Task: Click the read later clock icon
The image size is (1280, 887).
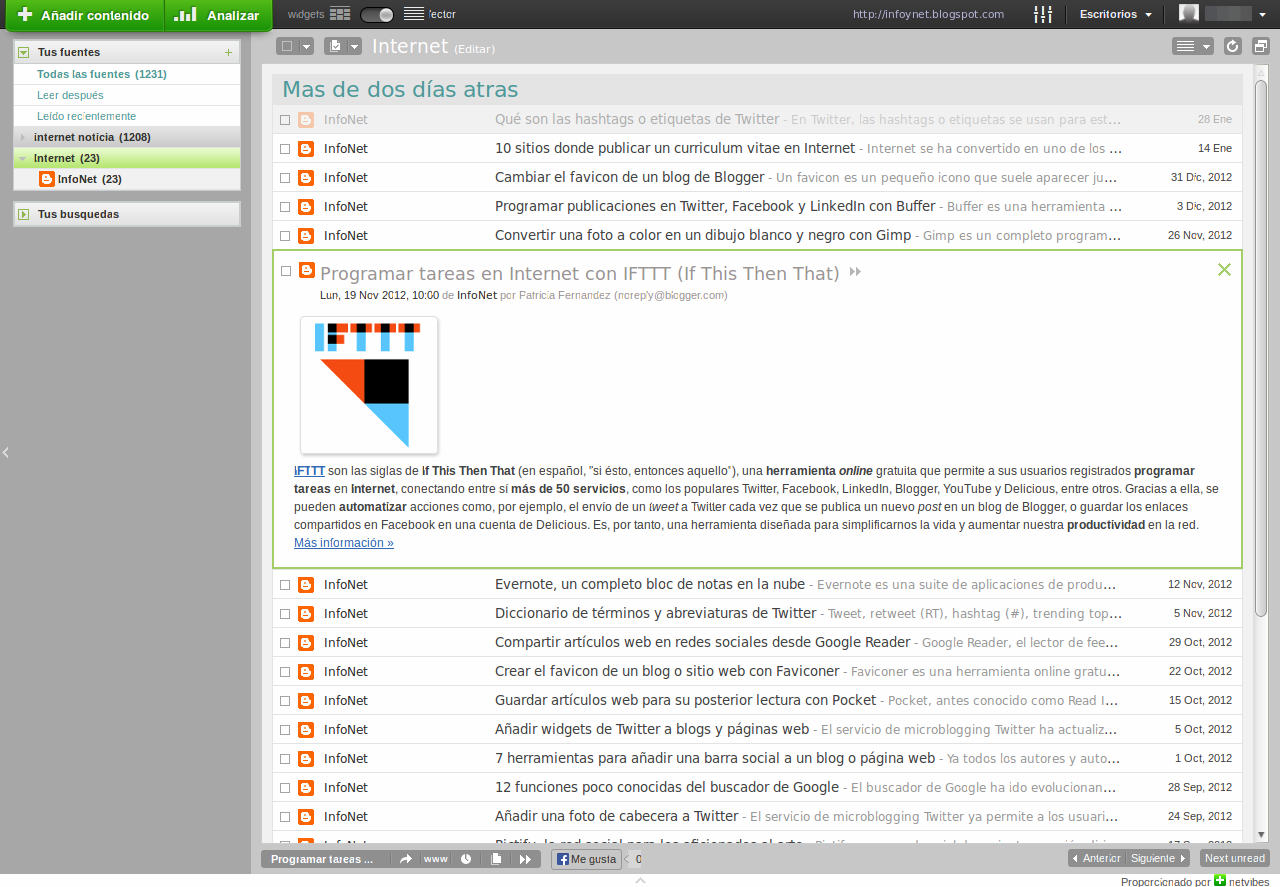Action: tap(465, 859)
